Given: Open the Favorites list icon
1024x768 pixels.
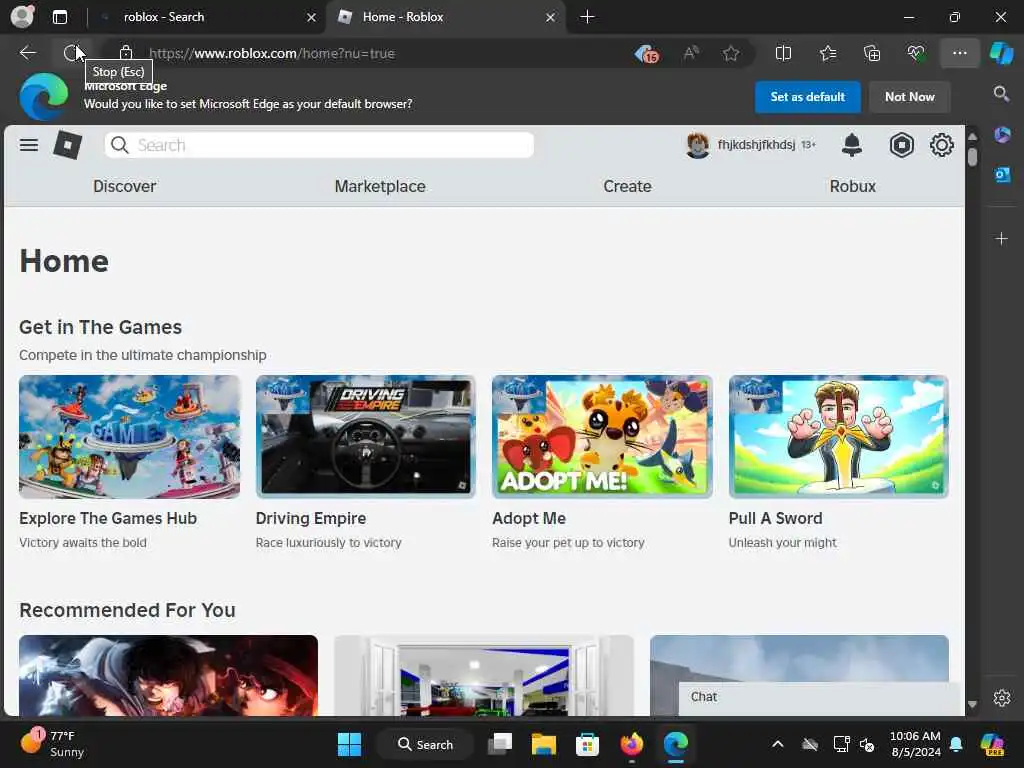Looking at the screenshot, I should [827, 53].
